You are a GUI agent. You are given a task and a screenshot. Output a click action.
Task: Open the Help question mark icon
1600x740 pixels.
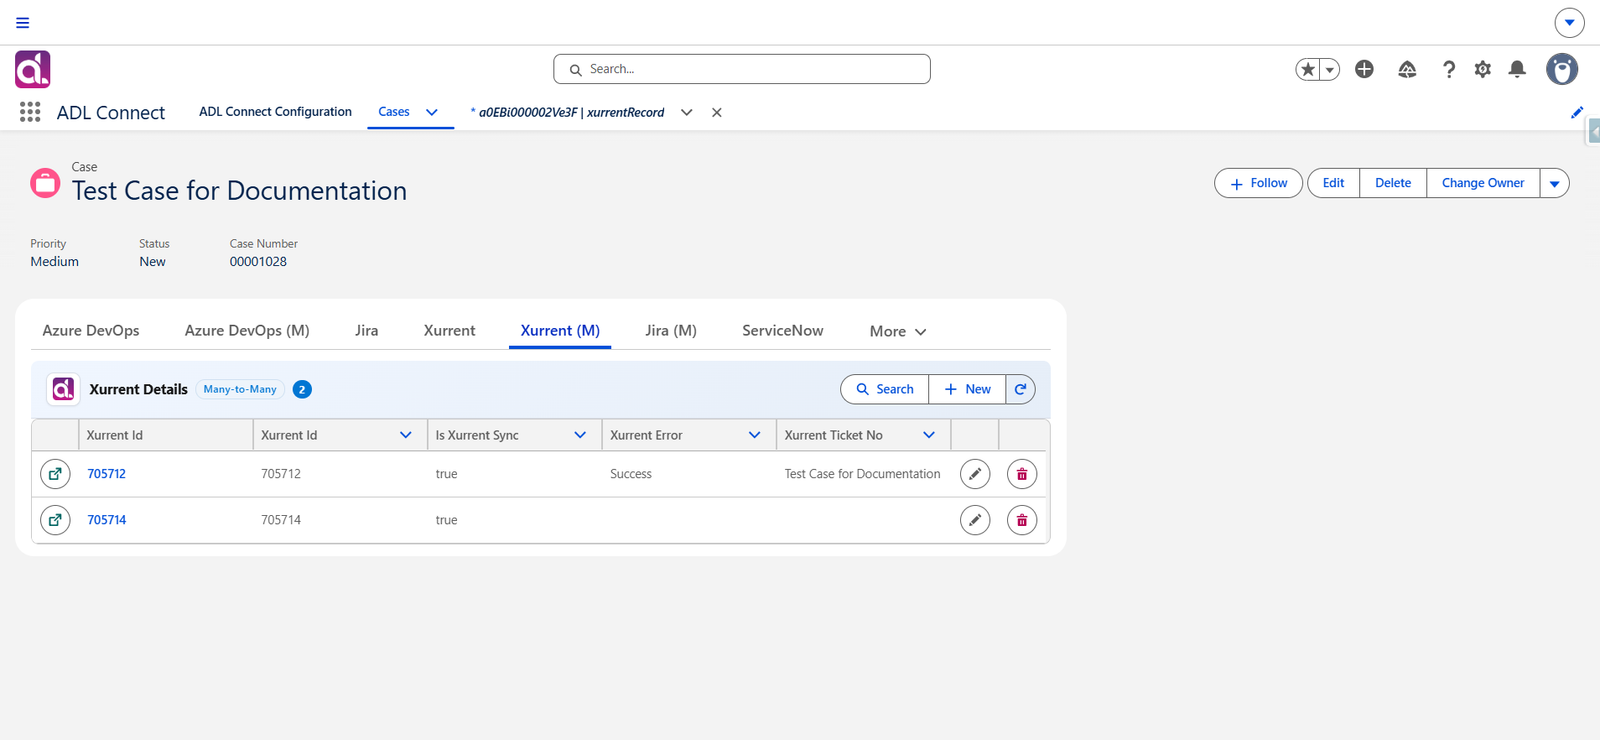(x=1448, y=69)
